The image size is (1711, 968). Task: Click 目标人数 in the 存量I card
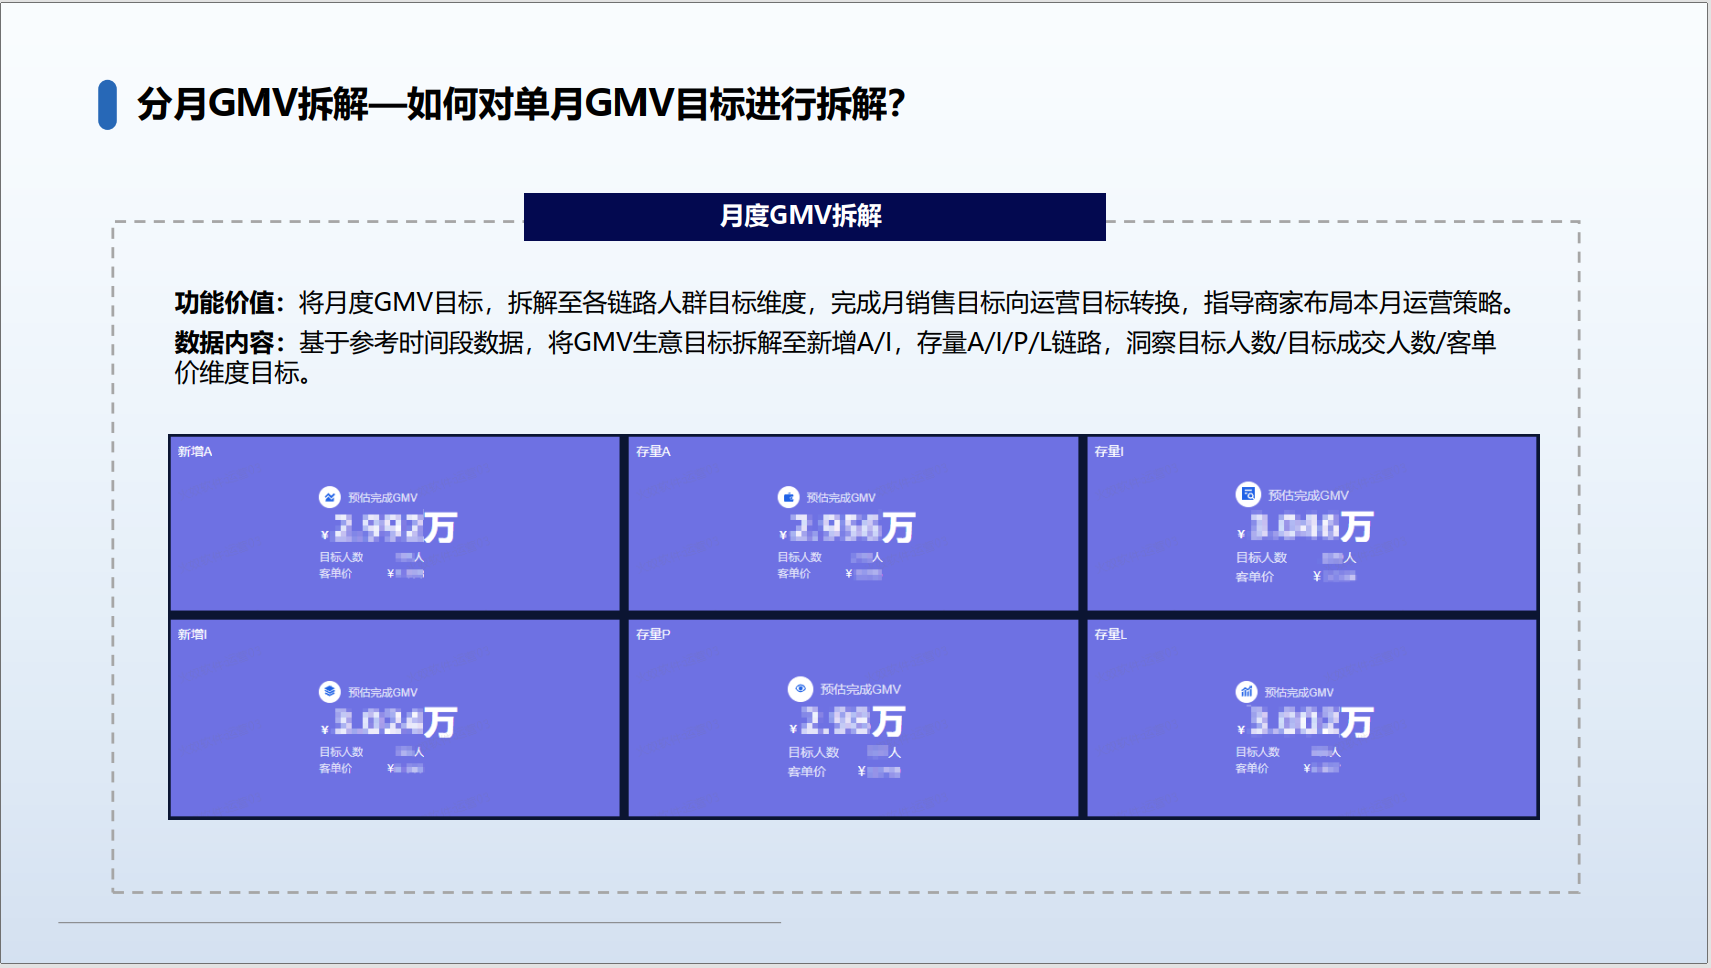tap(1261, 558)
